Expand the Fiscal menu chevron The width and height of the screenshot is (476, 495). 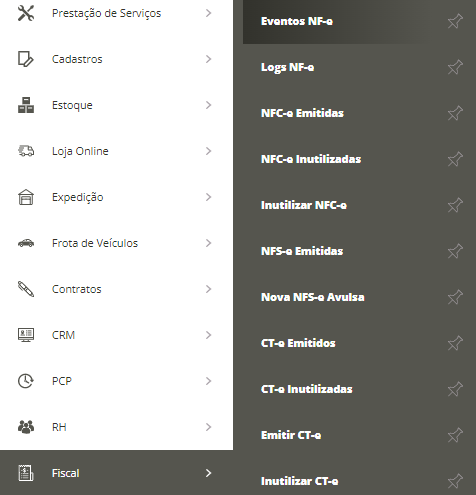click(x=208, y=473)
